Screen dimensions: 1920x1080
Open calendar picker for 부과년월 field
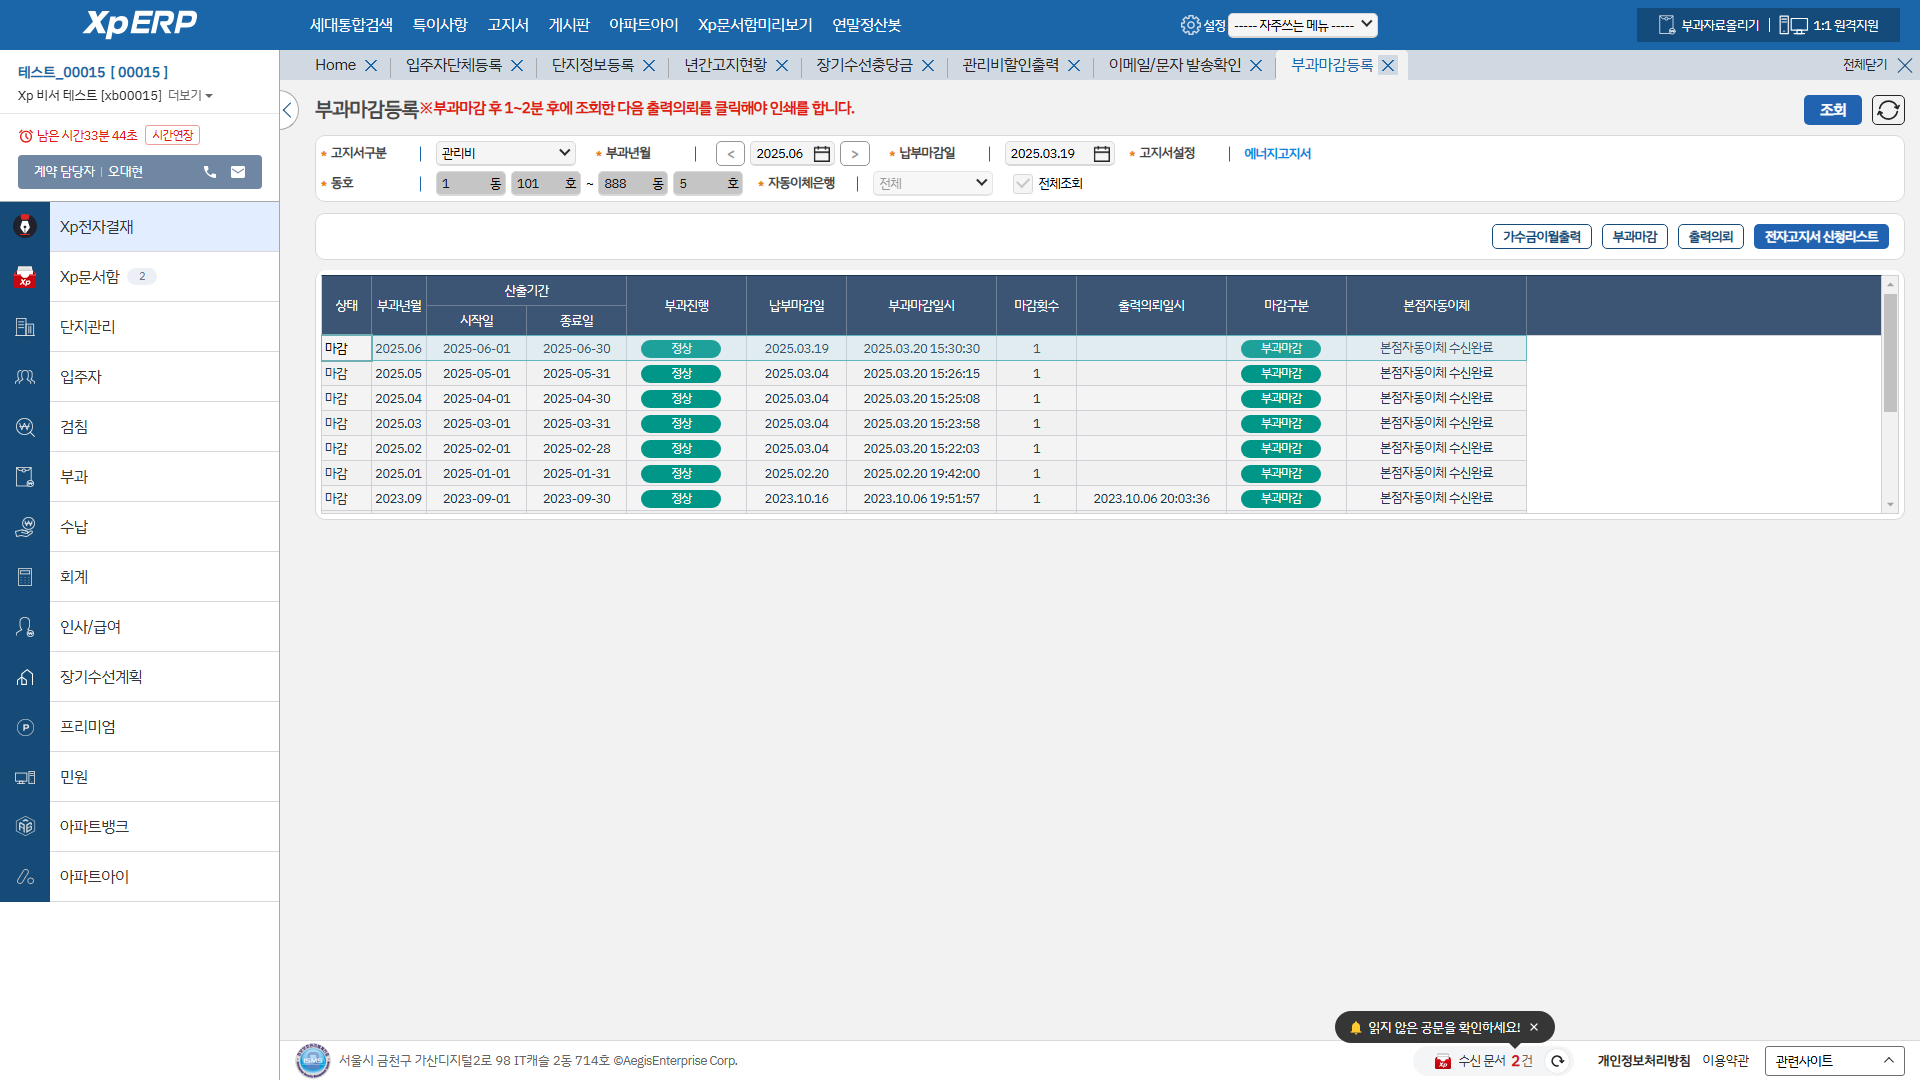click(822, 154)
